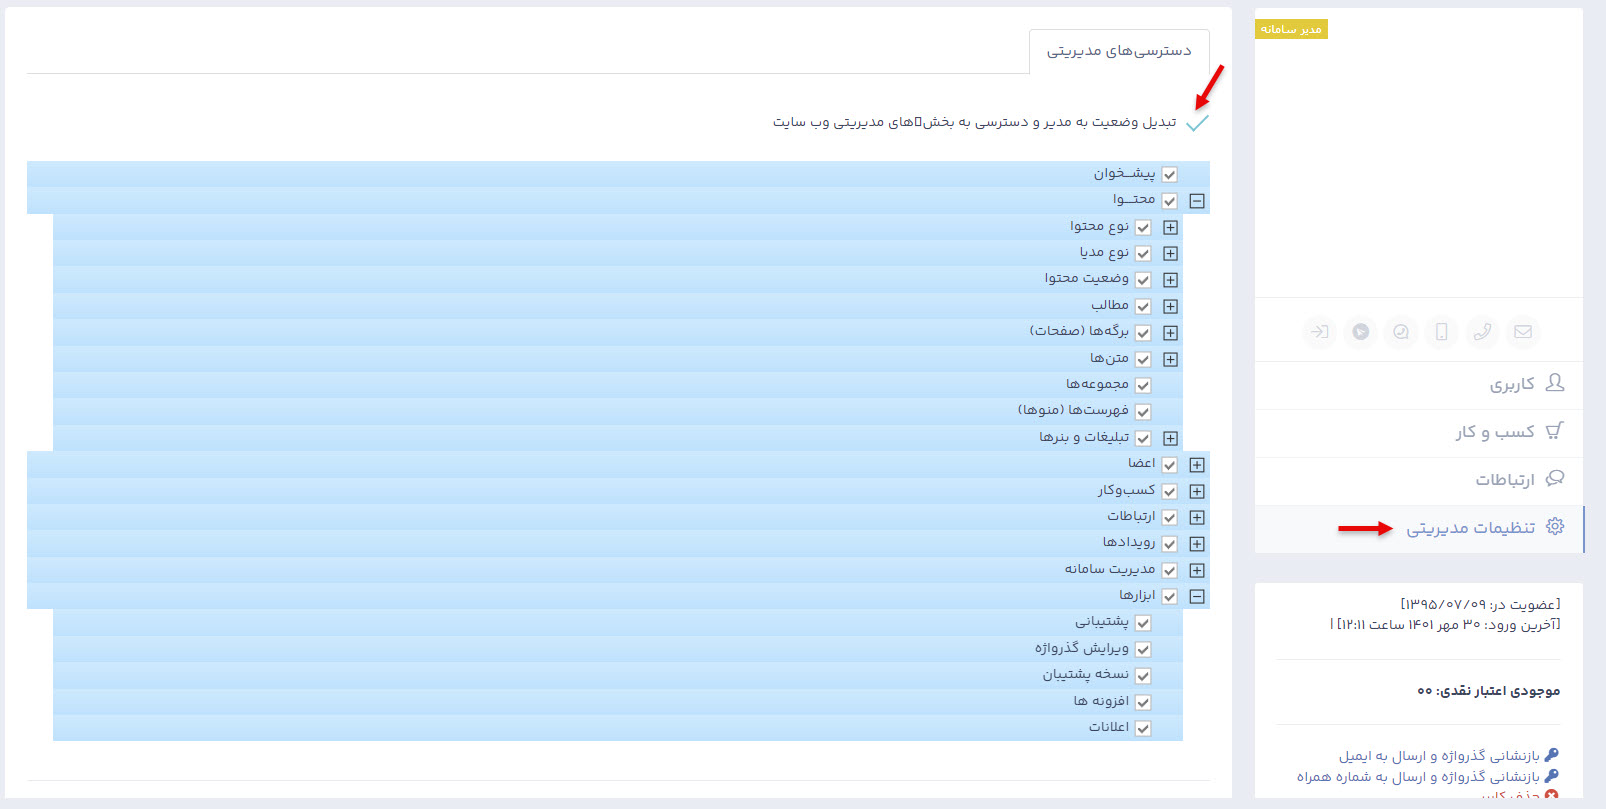The image size is (1606, 809).
Task: Uncheck the مدیریت سامانه checkbox
Action: (x=1170, y=570)
